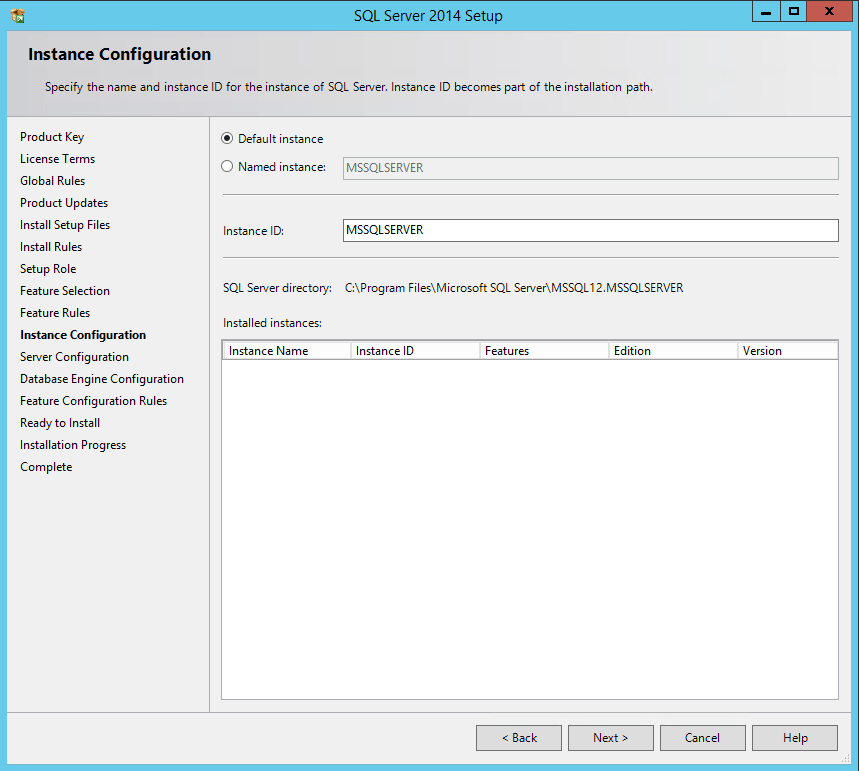Click the Back button
Image resolution: width=859 pixels, height=771 pixels.
click(518, 738)
